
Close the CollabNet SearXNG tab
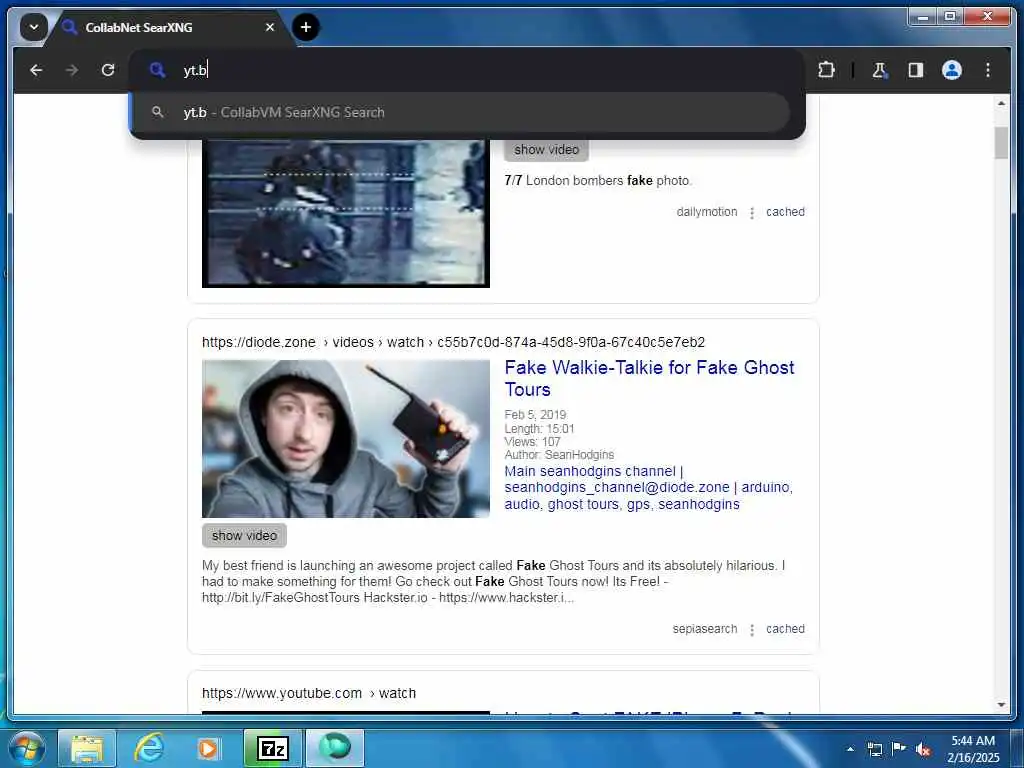pyautogui.click(x=270, y=27)
